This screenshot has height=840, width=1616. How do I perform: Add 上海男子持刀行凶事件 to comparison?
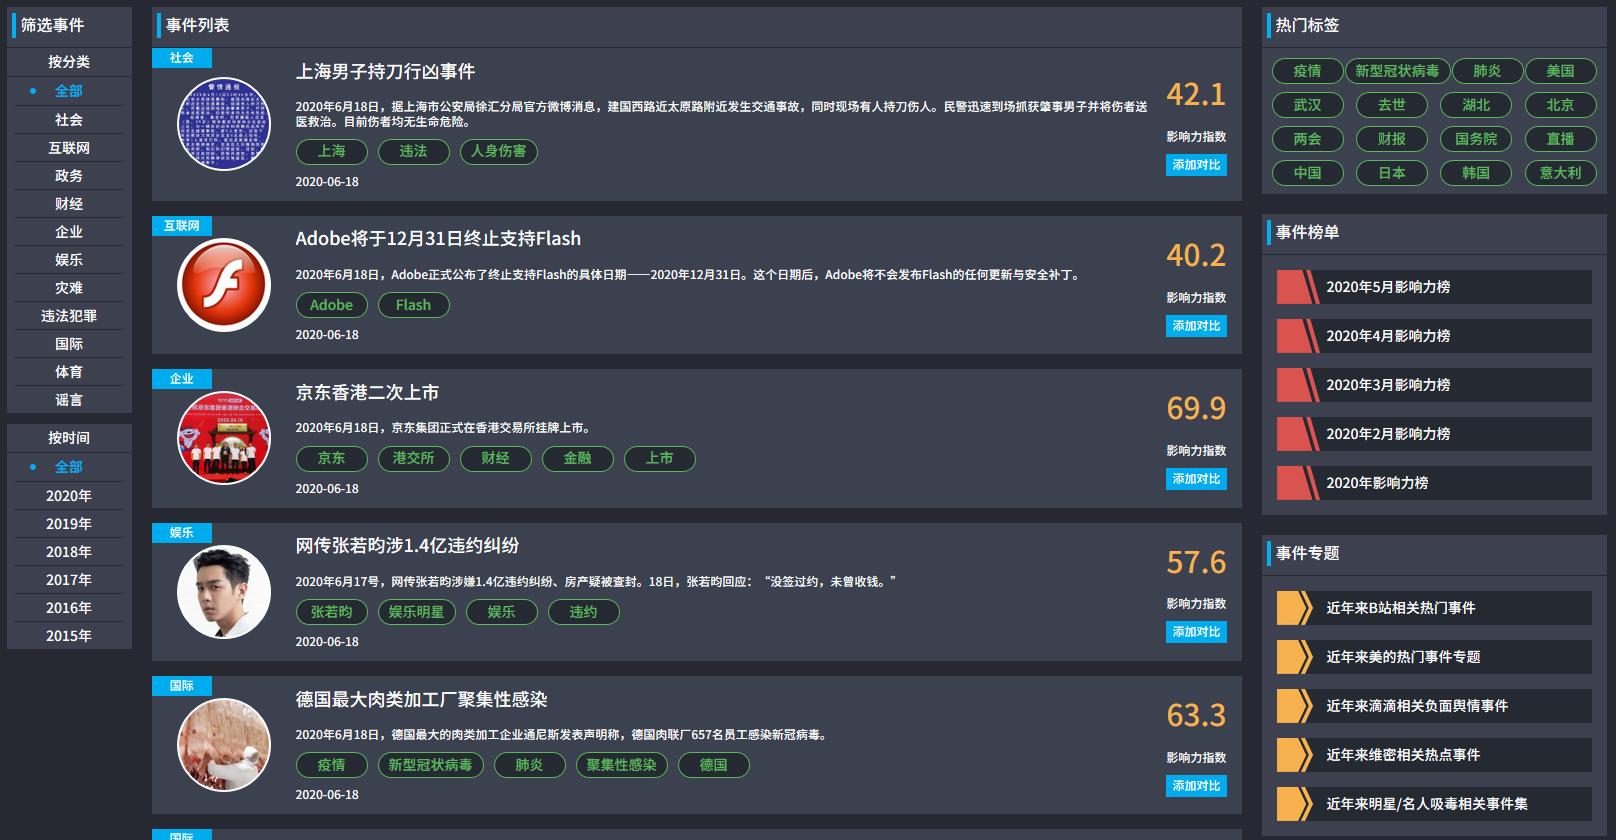point(1196,165)
